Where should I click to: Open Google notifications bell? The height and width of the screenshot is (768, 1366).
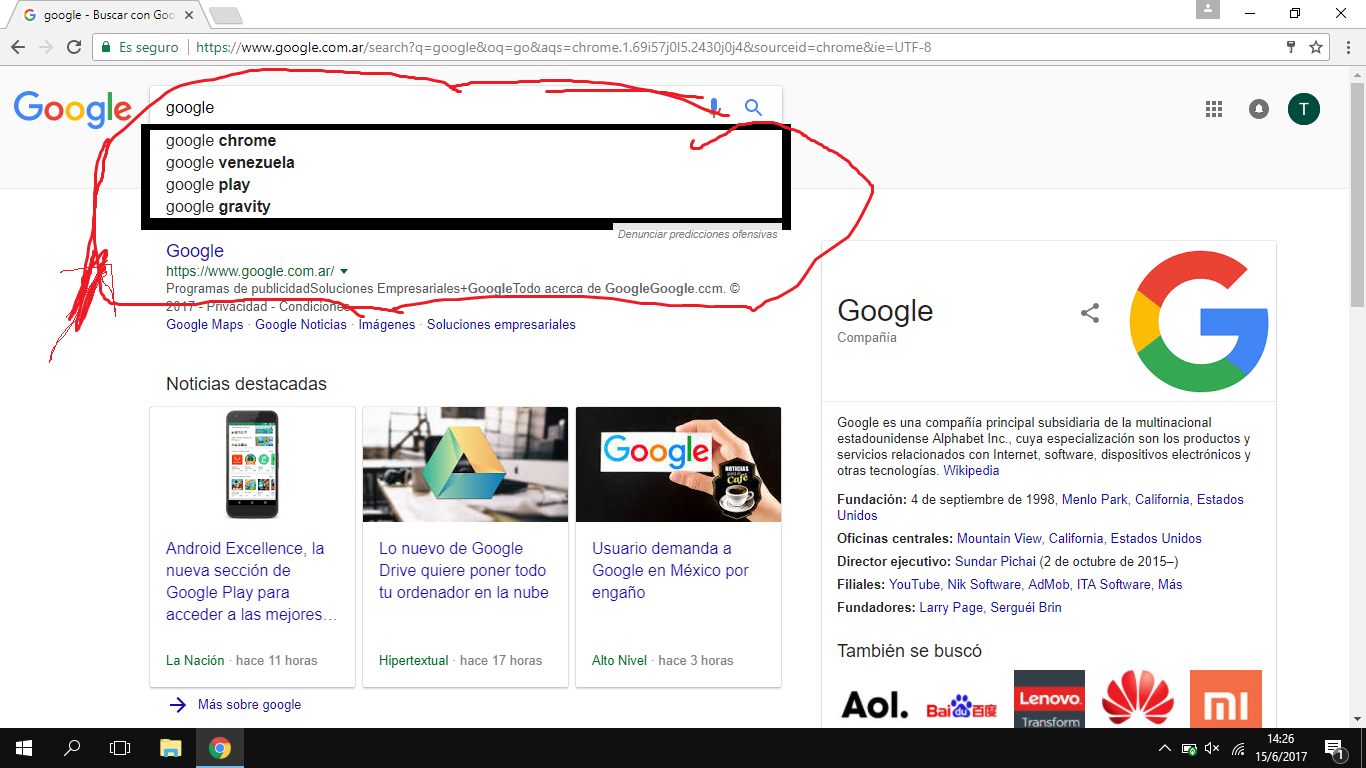[1259, 109]
